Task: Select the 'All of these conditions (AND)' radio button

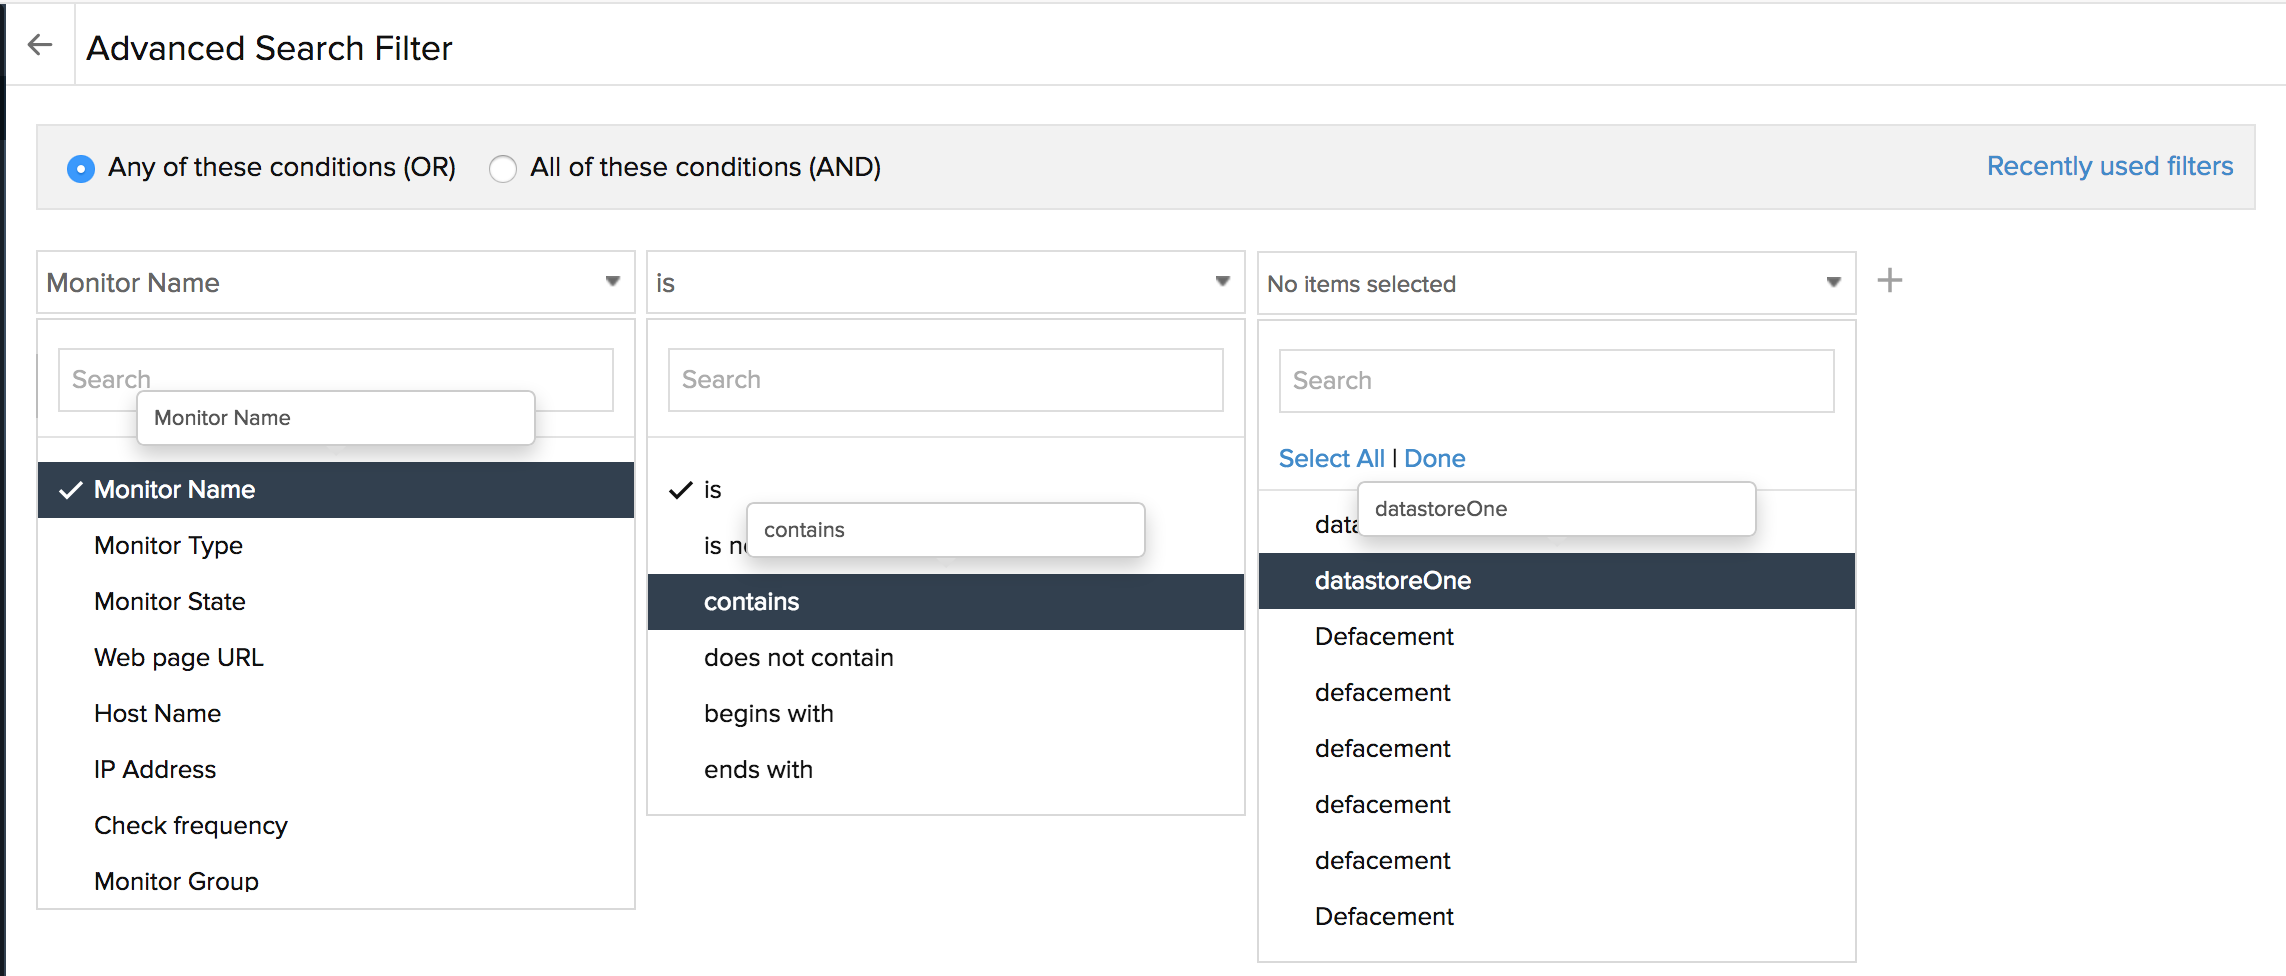Action: [x=503, y=169]
